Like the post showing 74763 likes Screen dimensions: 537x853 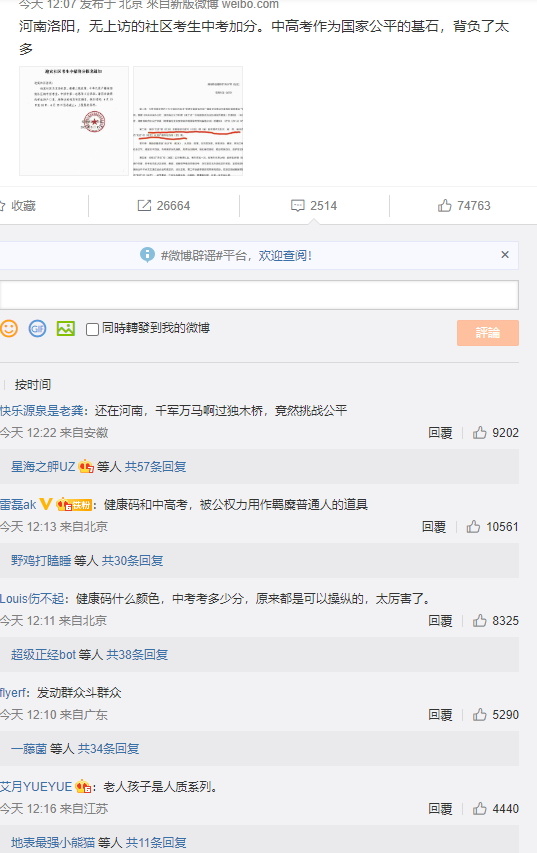464,206
